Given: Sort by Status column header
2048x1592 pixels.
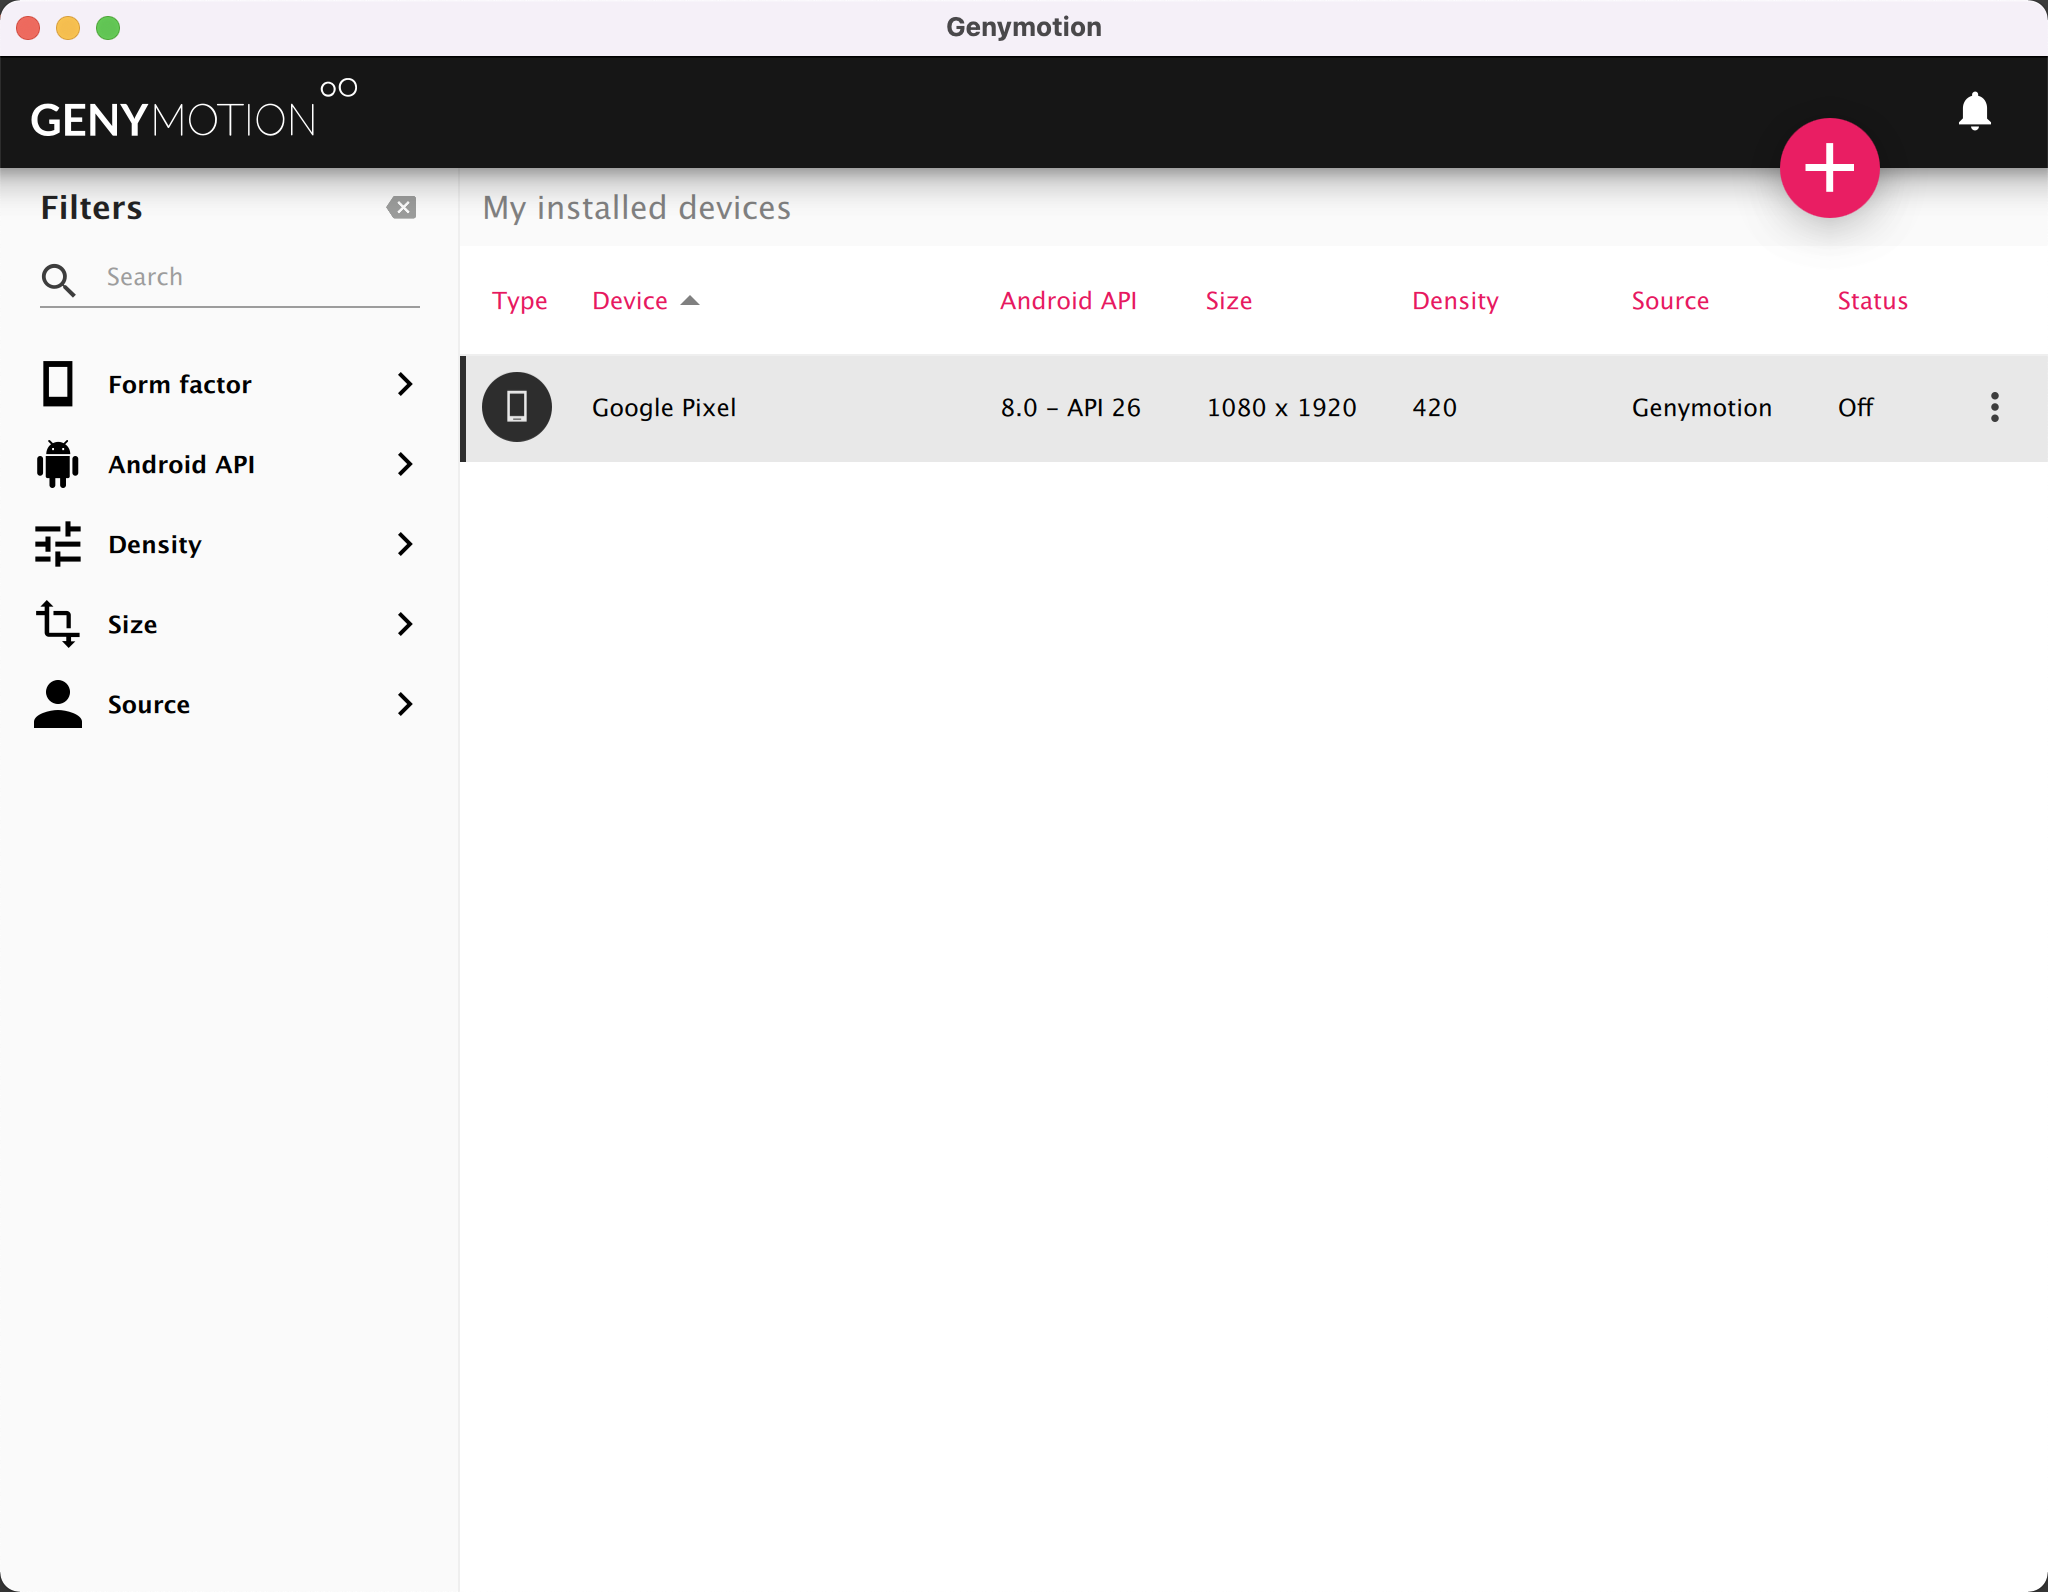Looking at the screenshot, I should (1872, 301).
